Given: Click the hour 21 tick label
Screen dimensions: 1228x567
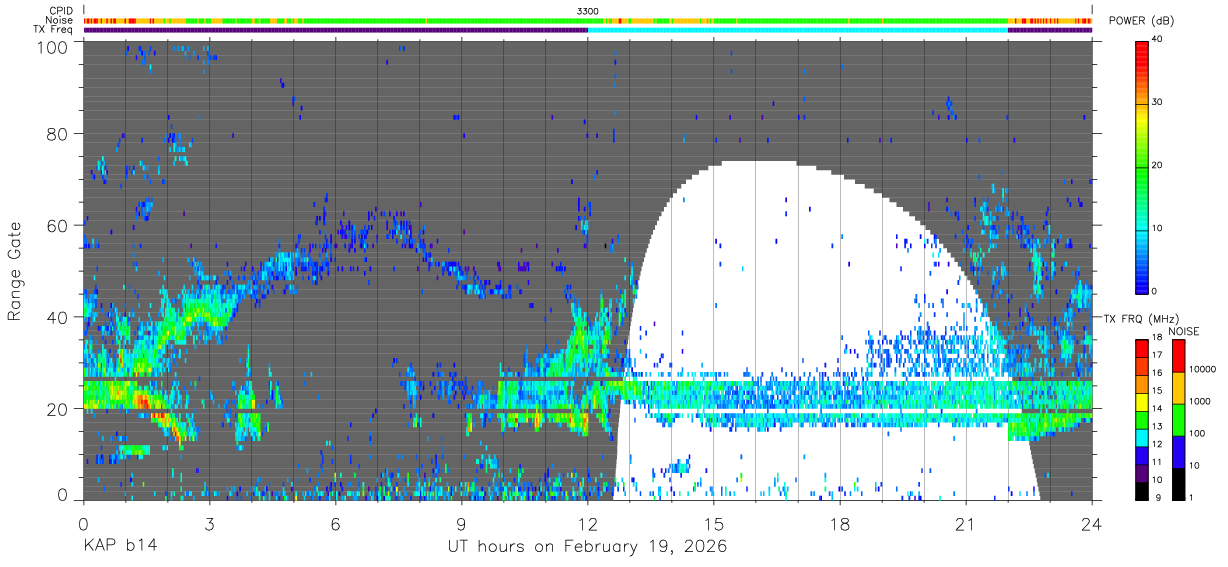Looking at the screenshot, I should 966,523.
